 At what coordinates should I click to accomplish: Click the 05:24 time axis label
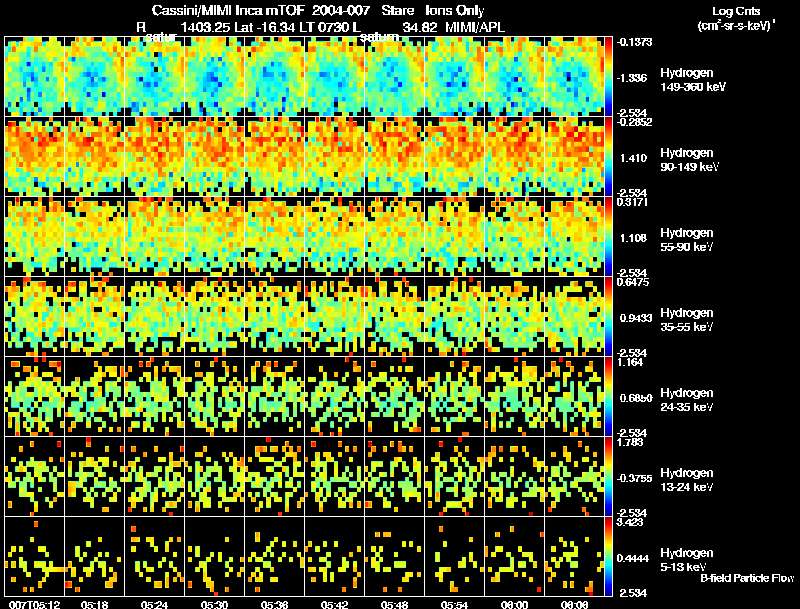pos(155,605)
